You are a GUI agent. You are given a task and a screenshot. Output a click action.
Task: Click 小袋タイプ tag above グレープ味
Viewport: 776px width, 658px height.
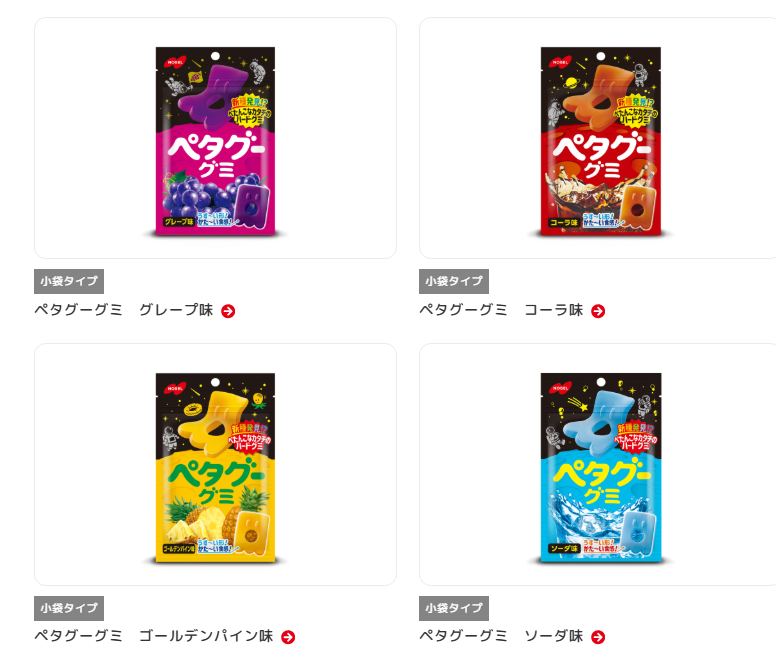pyautogui.click(x=69, y=282)
